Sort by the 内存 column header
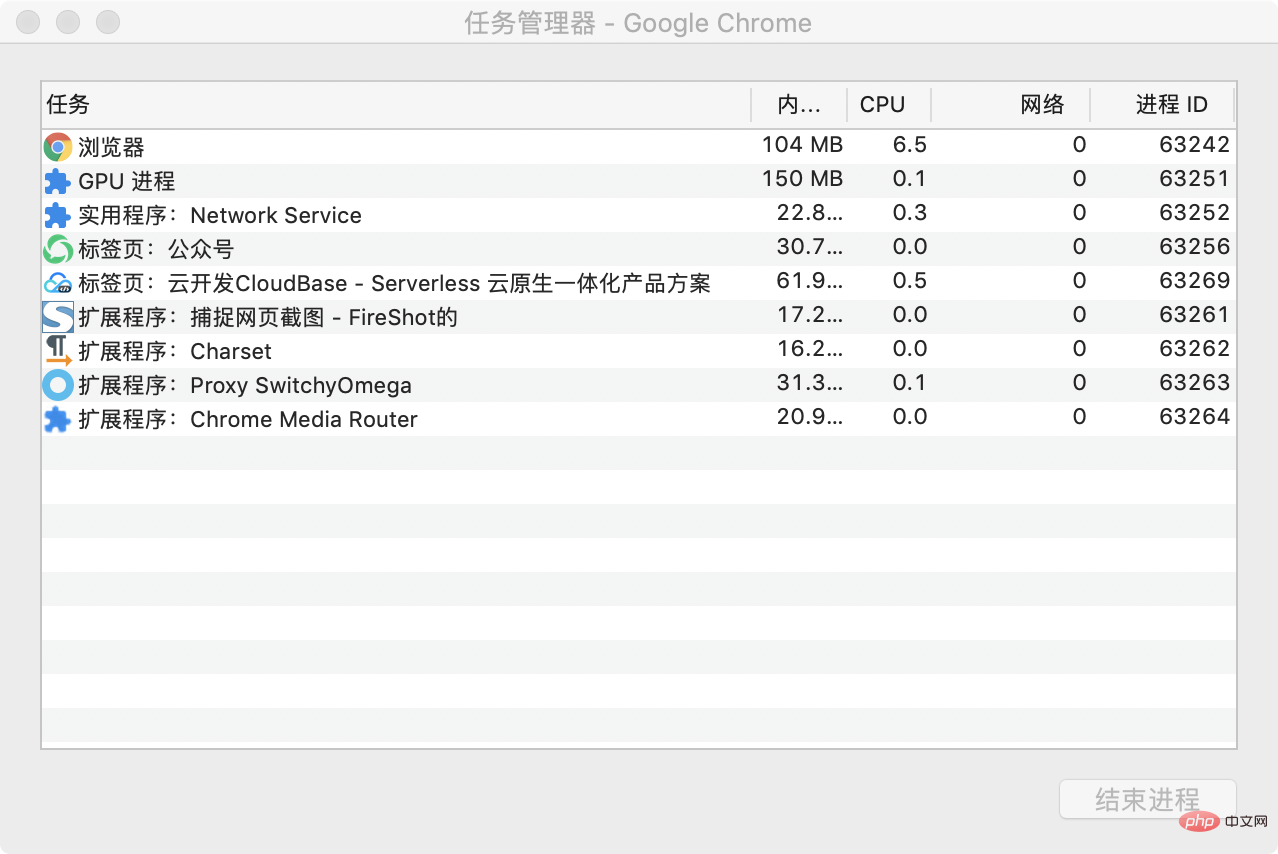 (799, 105)
